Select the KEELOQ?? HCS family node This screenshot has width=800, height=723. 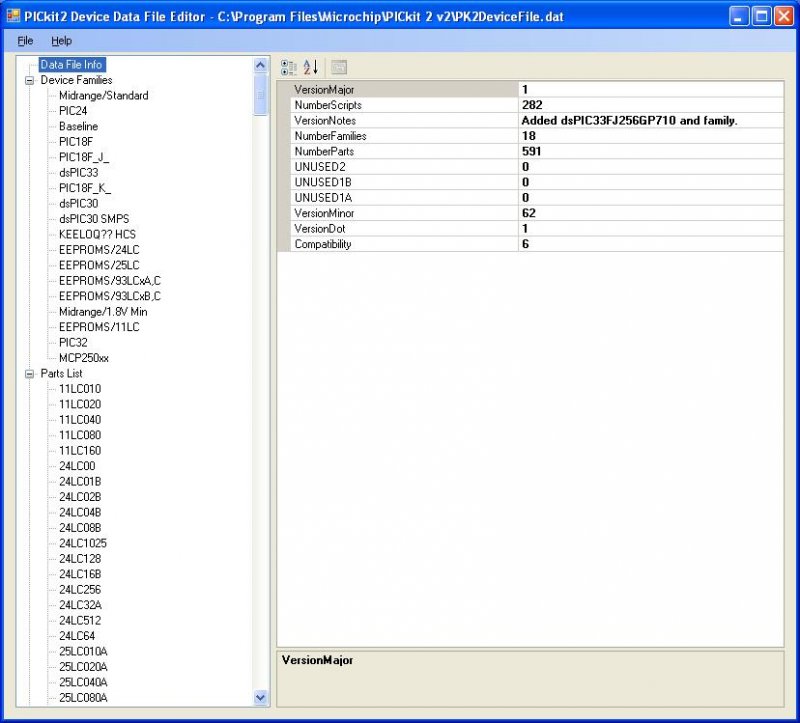97,235
